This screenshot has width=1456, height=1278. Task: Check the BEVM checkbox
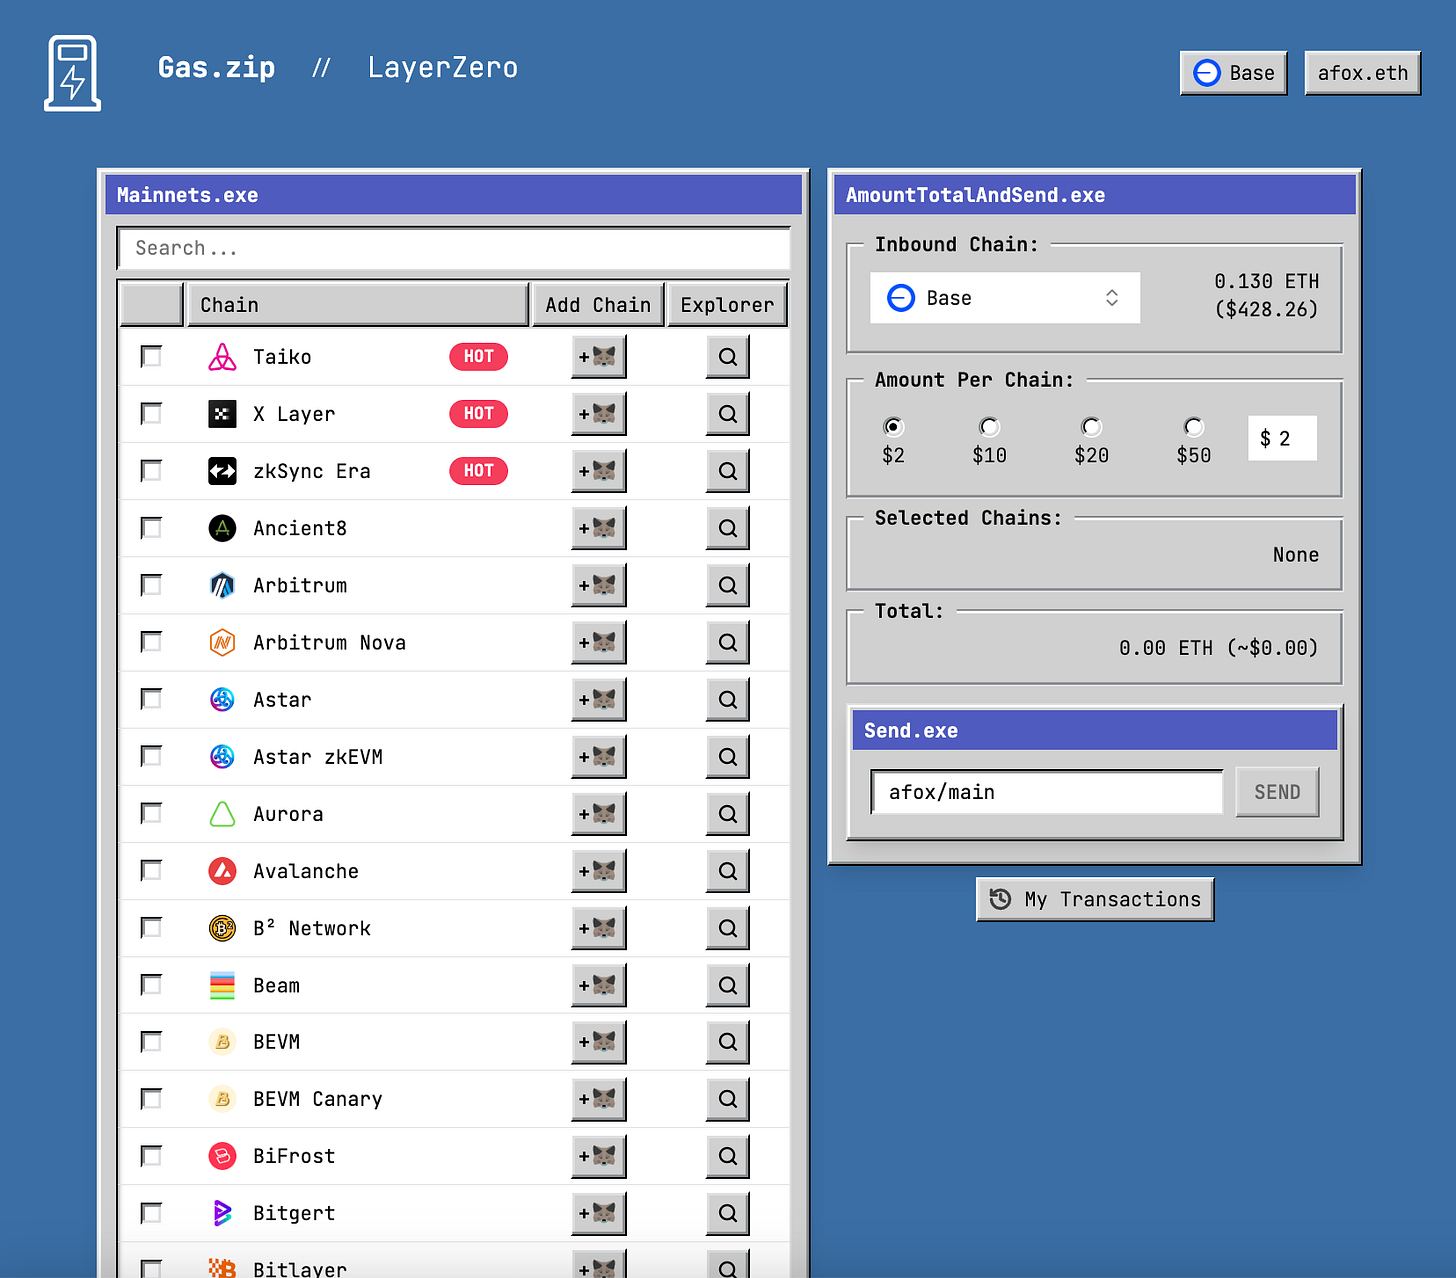pyautogui.click(x=151, y=1041)
